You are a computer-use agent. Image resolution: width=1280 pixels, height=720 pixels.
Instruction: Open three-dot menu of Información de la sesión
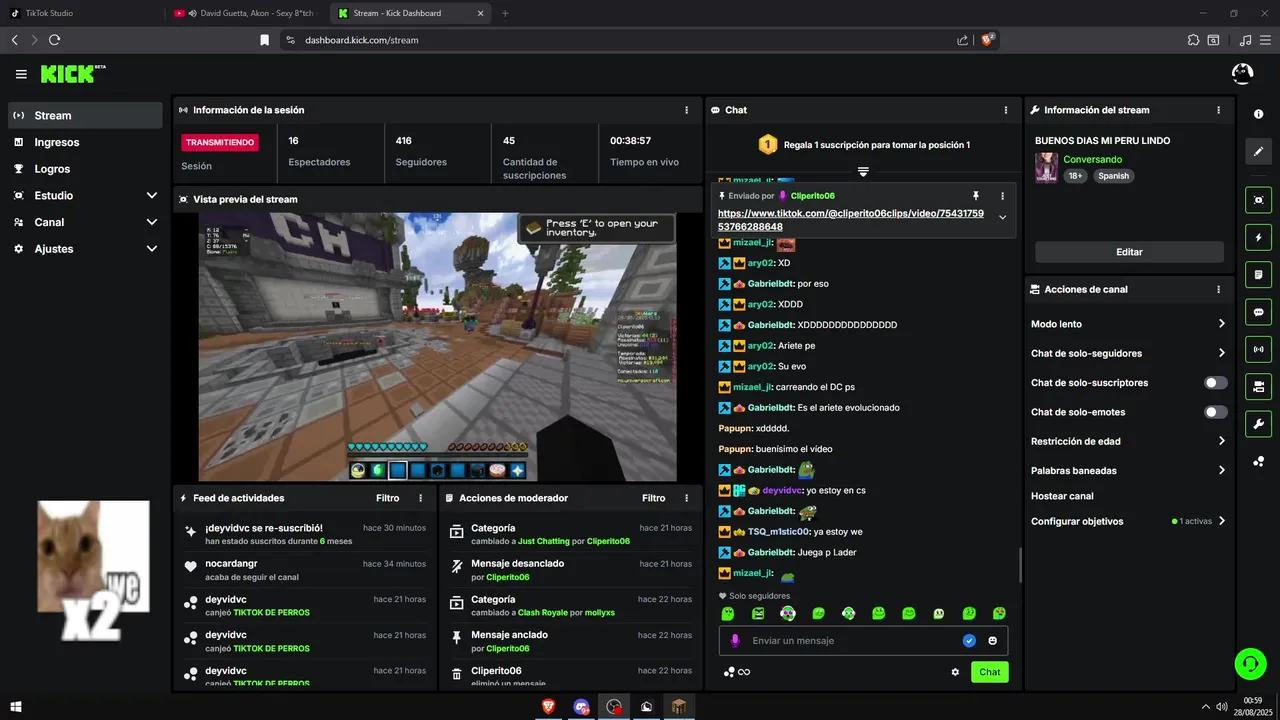686,110
